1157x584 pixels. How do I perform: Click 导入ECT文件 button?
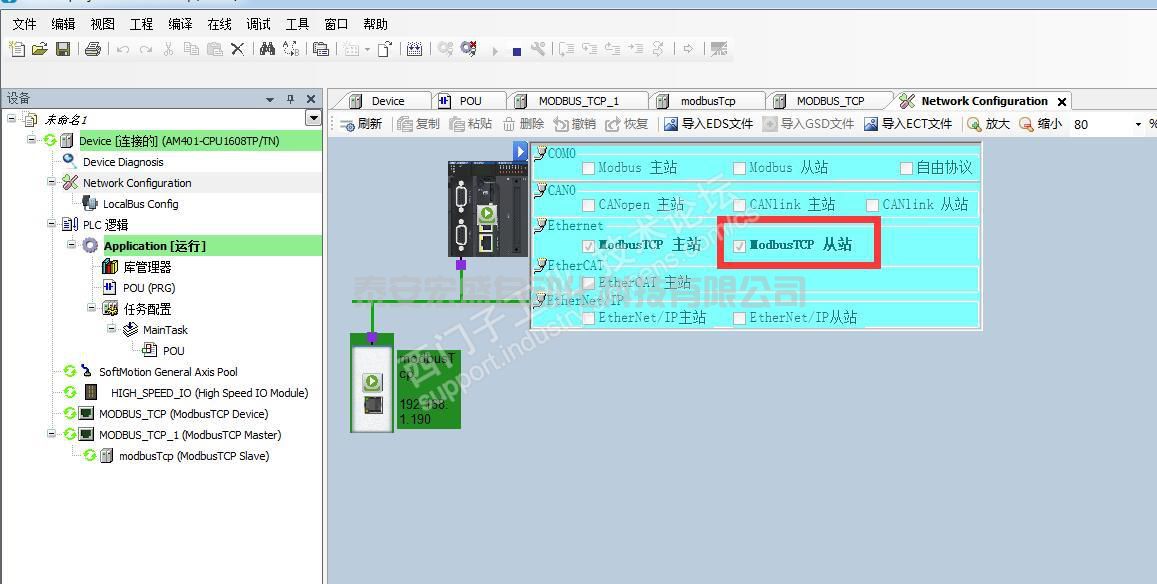point(908,124)
